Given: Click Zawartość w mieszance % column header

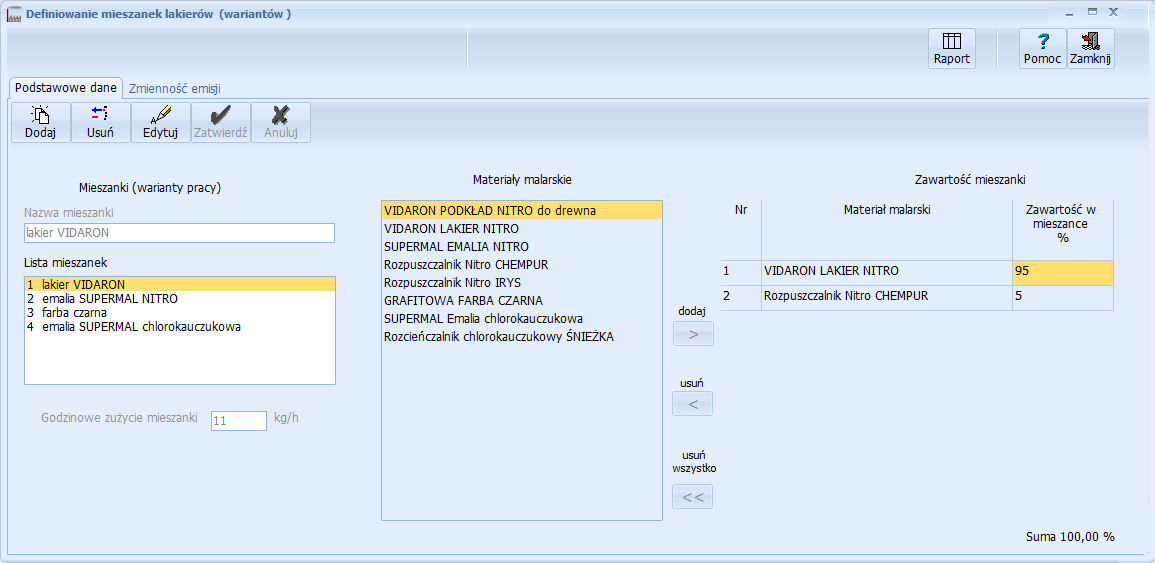Looking at the screenshot, I should click(x=1063, y=229).
